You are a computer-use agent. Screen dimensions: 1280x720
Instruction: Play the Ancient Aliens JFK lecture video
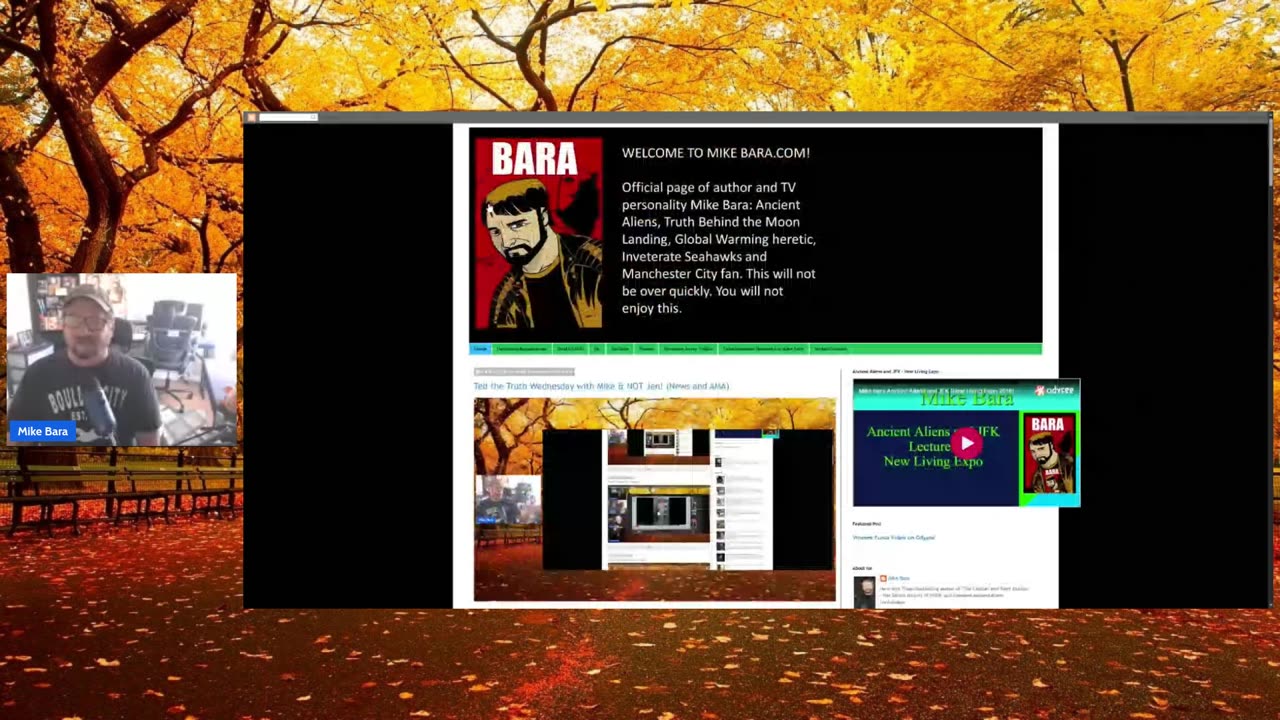[x=966, y=443]
